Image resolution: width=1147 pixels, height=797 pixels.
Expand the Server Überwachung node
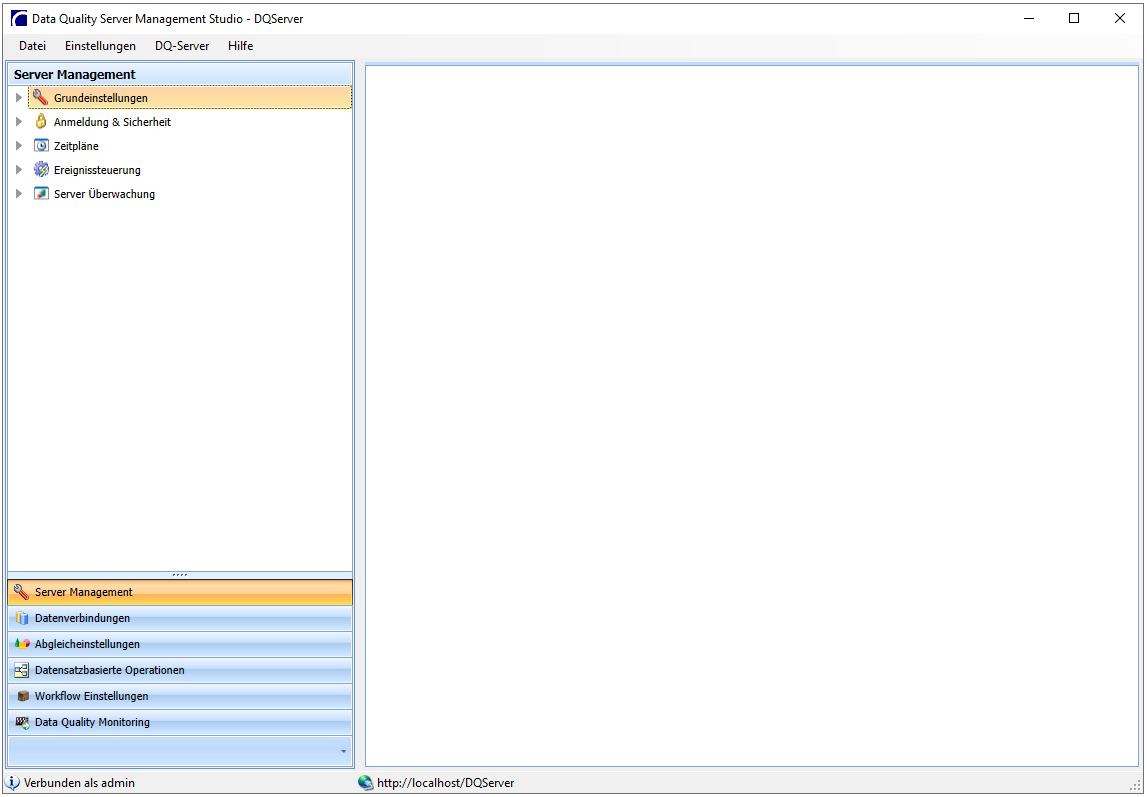pos(19,194)
